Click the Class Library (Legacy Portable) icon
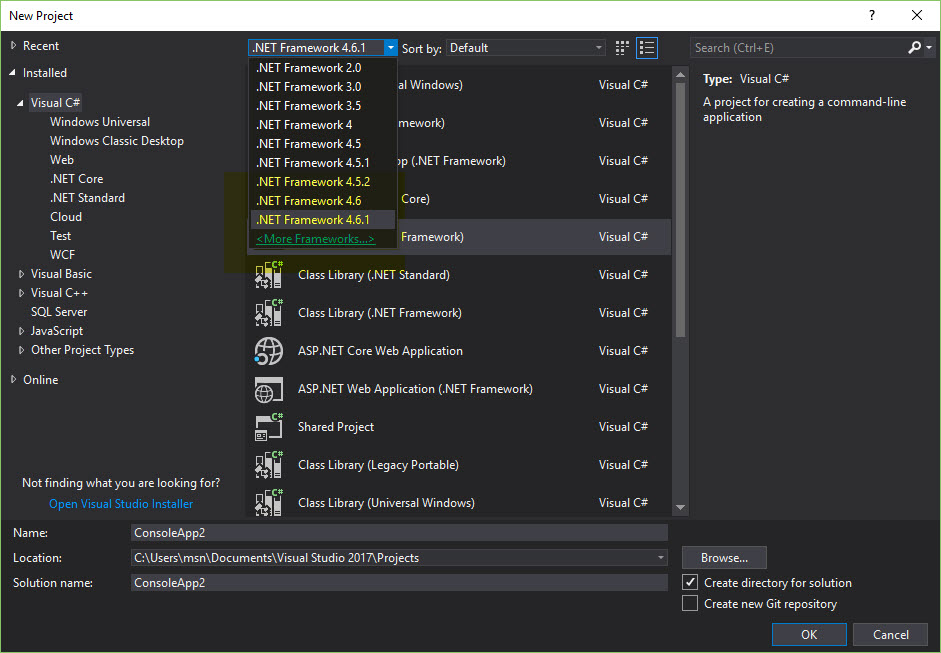Screen dimensions: 941x653 pyautogui.click(x=268, y=465)
